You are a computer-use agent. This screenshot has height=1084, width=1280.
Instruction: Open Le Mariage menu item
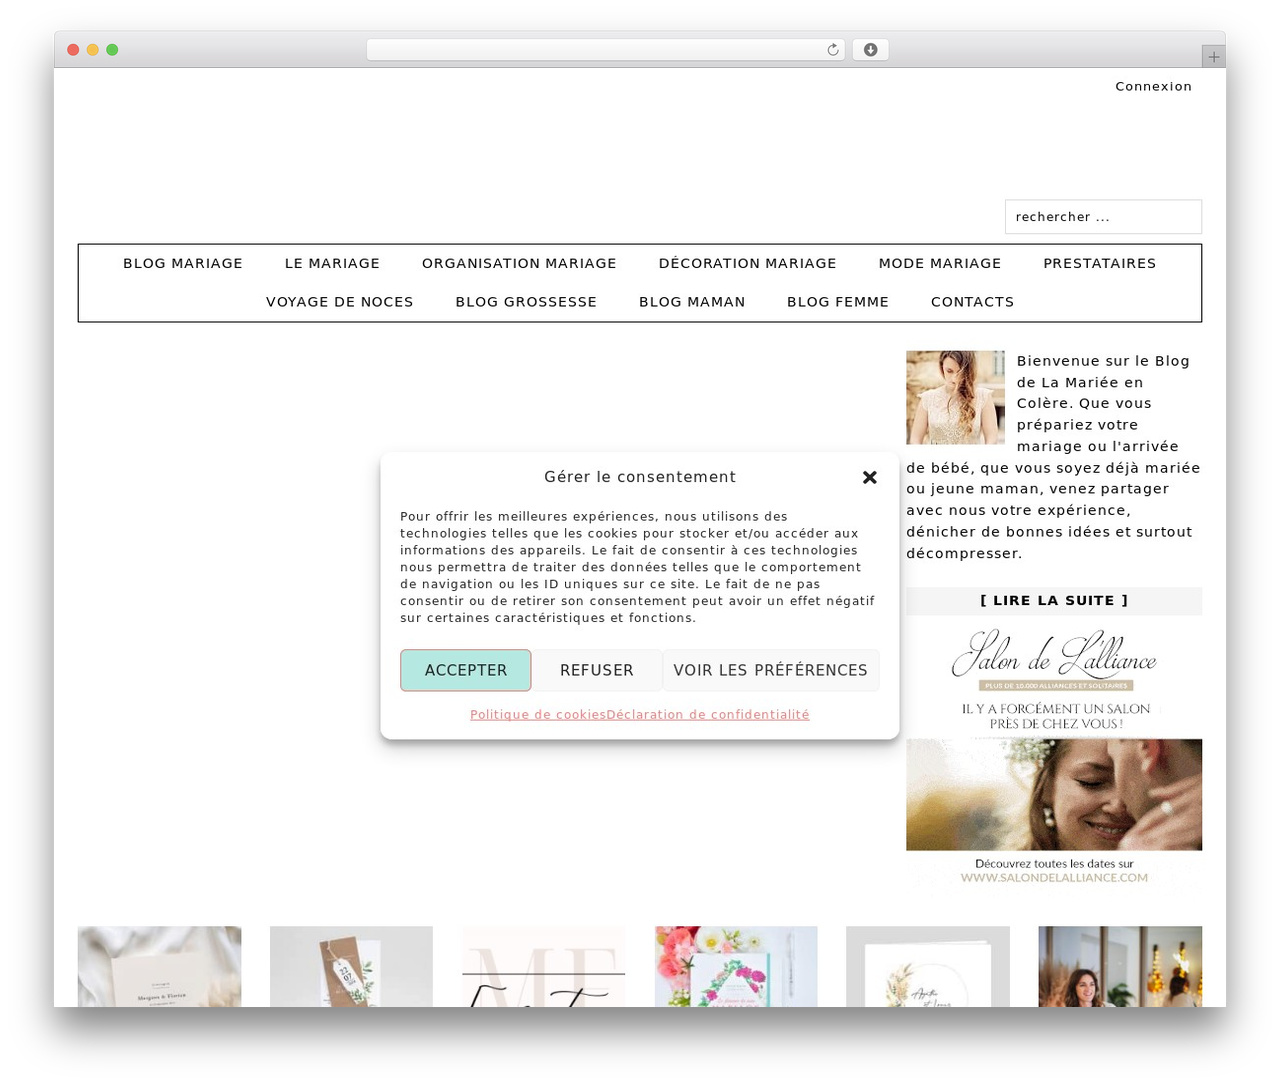point(332,263)
